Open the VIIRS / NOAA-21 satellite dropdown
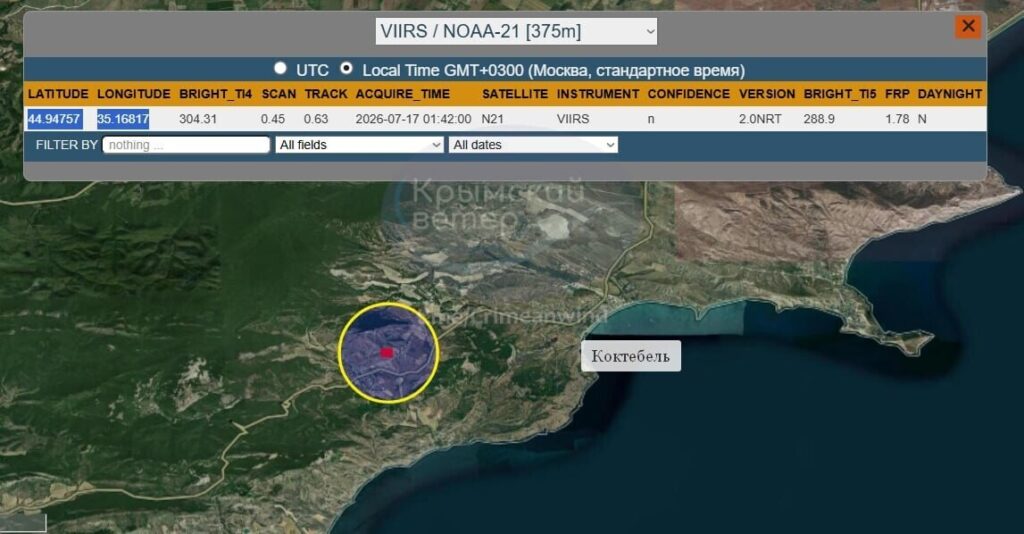The height and width of the screenshot is (534, 1024). tap(516, 31)
